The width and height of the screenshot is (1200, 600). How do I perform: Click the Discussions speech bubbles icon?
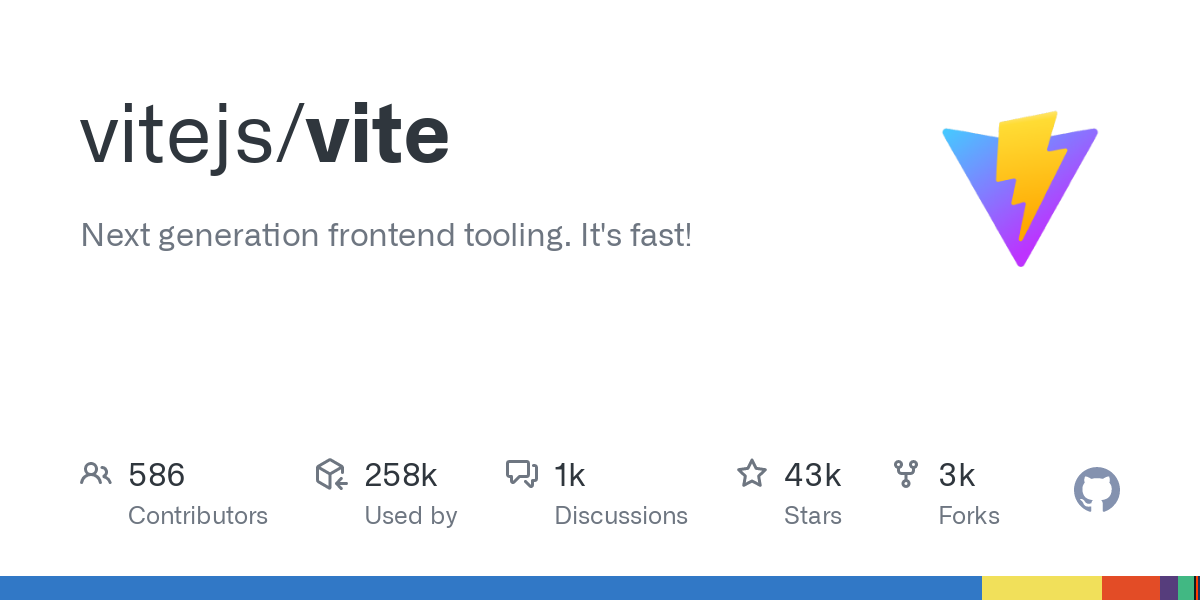pos(522,474)
